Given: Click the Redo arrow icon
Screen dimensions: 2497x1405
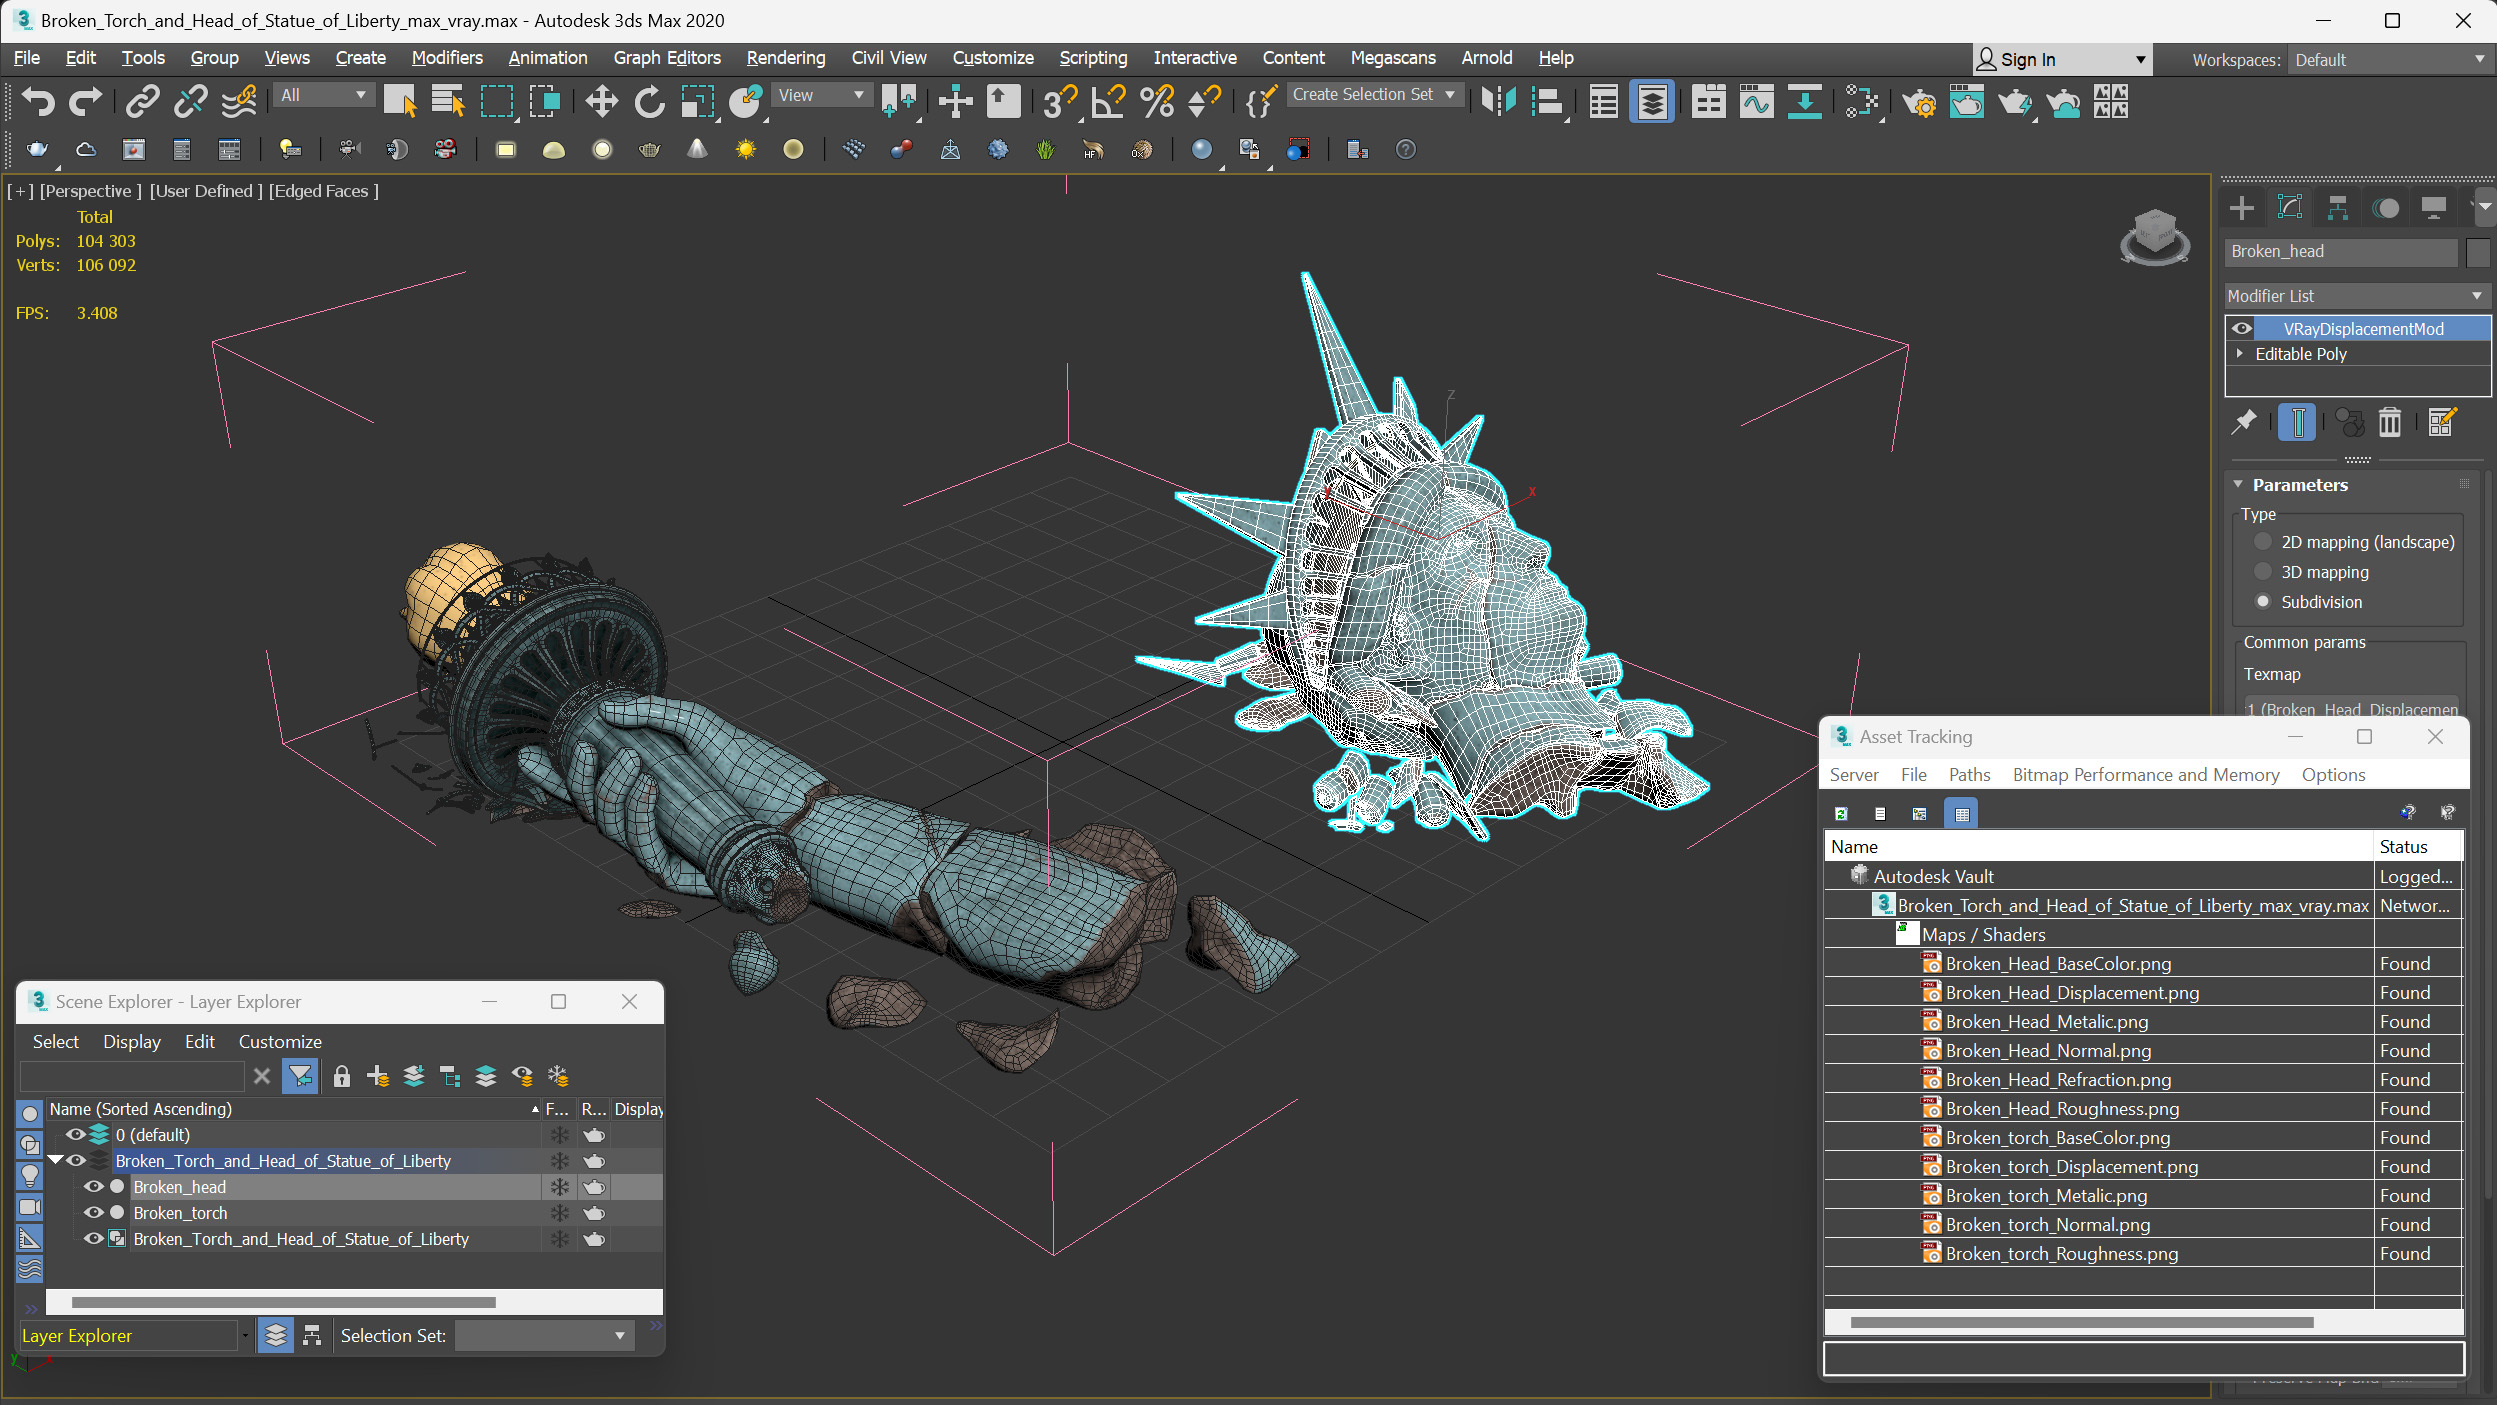Looking at the screenshot, I should (85, 101).
